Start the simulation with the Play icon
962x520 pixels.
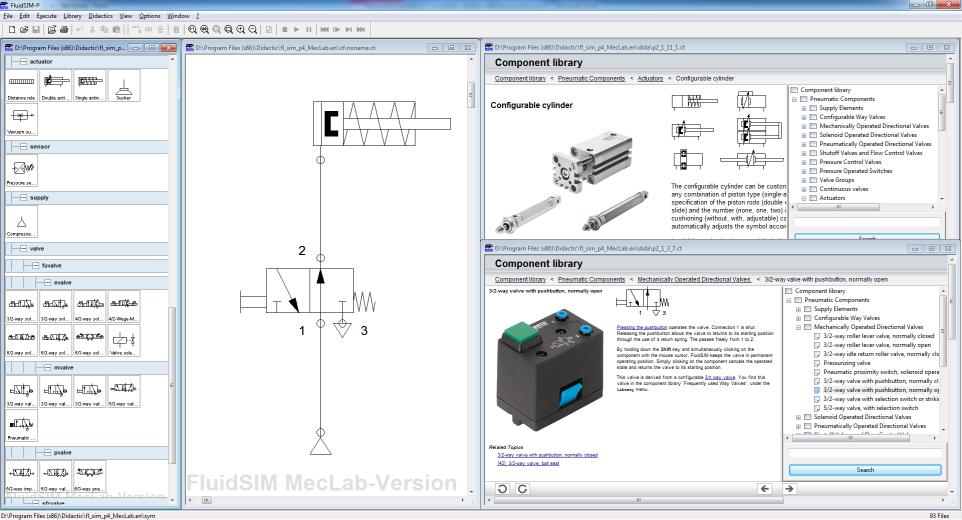pos(296,29)
